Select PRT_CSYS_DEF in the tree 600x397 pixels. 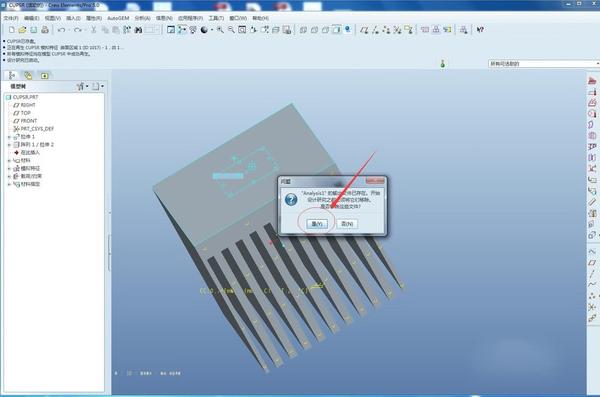click(x=34, y=129)
